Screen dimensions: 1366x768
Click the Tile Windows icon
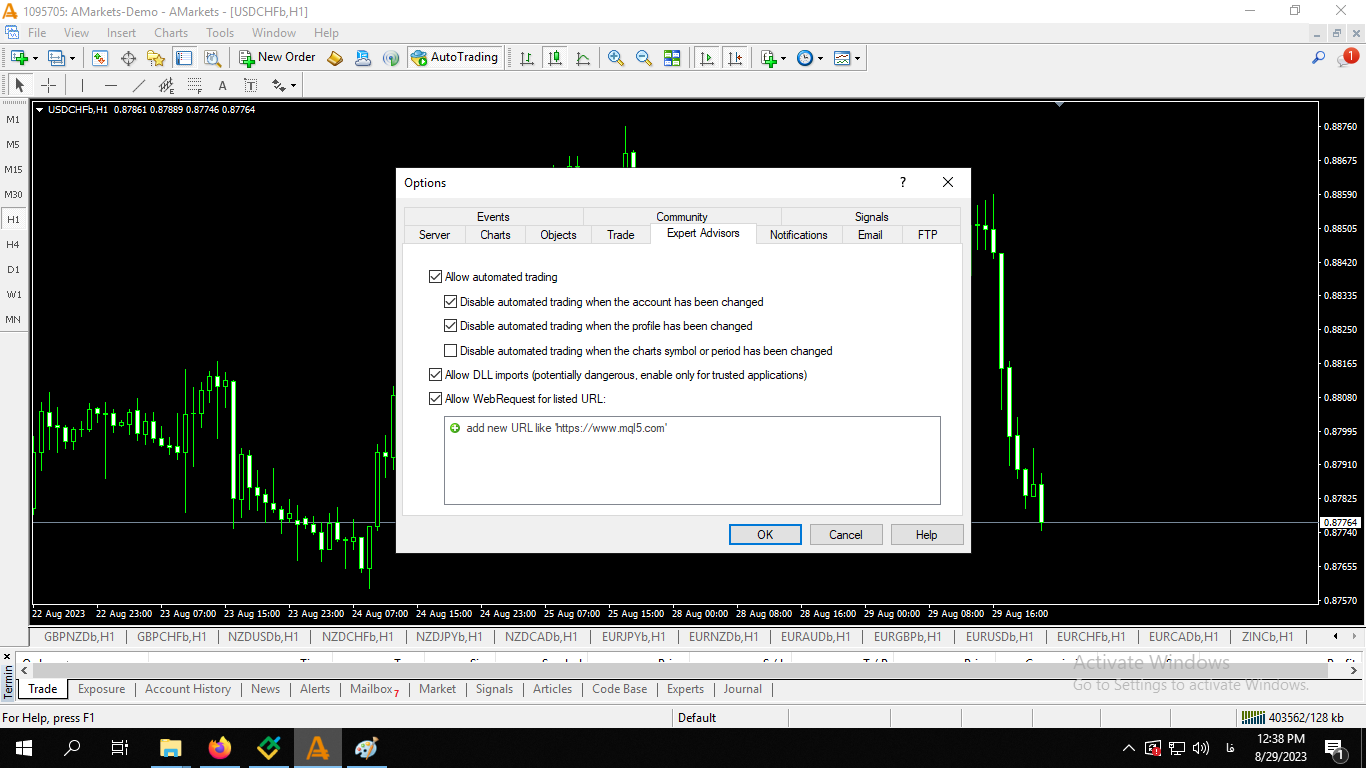(672, 58)
